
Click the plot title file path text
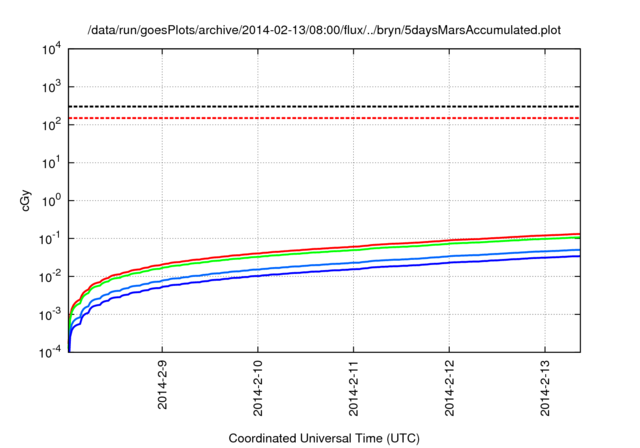[325, 30]
